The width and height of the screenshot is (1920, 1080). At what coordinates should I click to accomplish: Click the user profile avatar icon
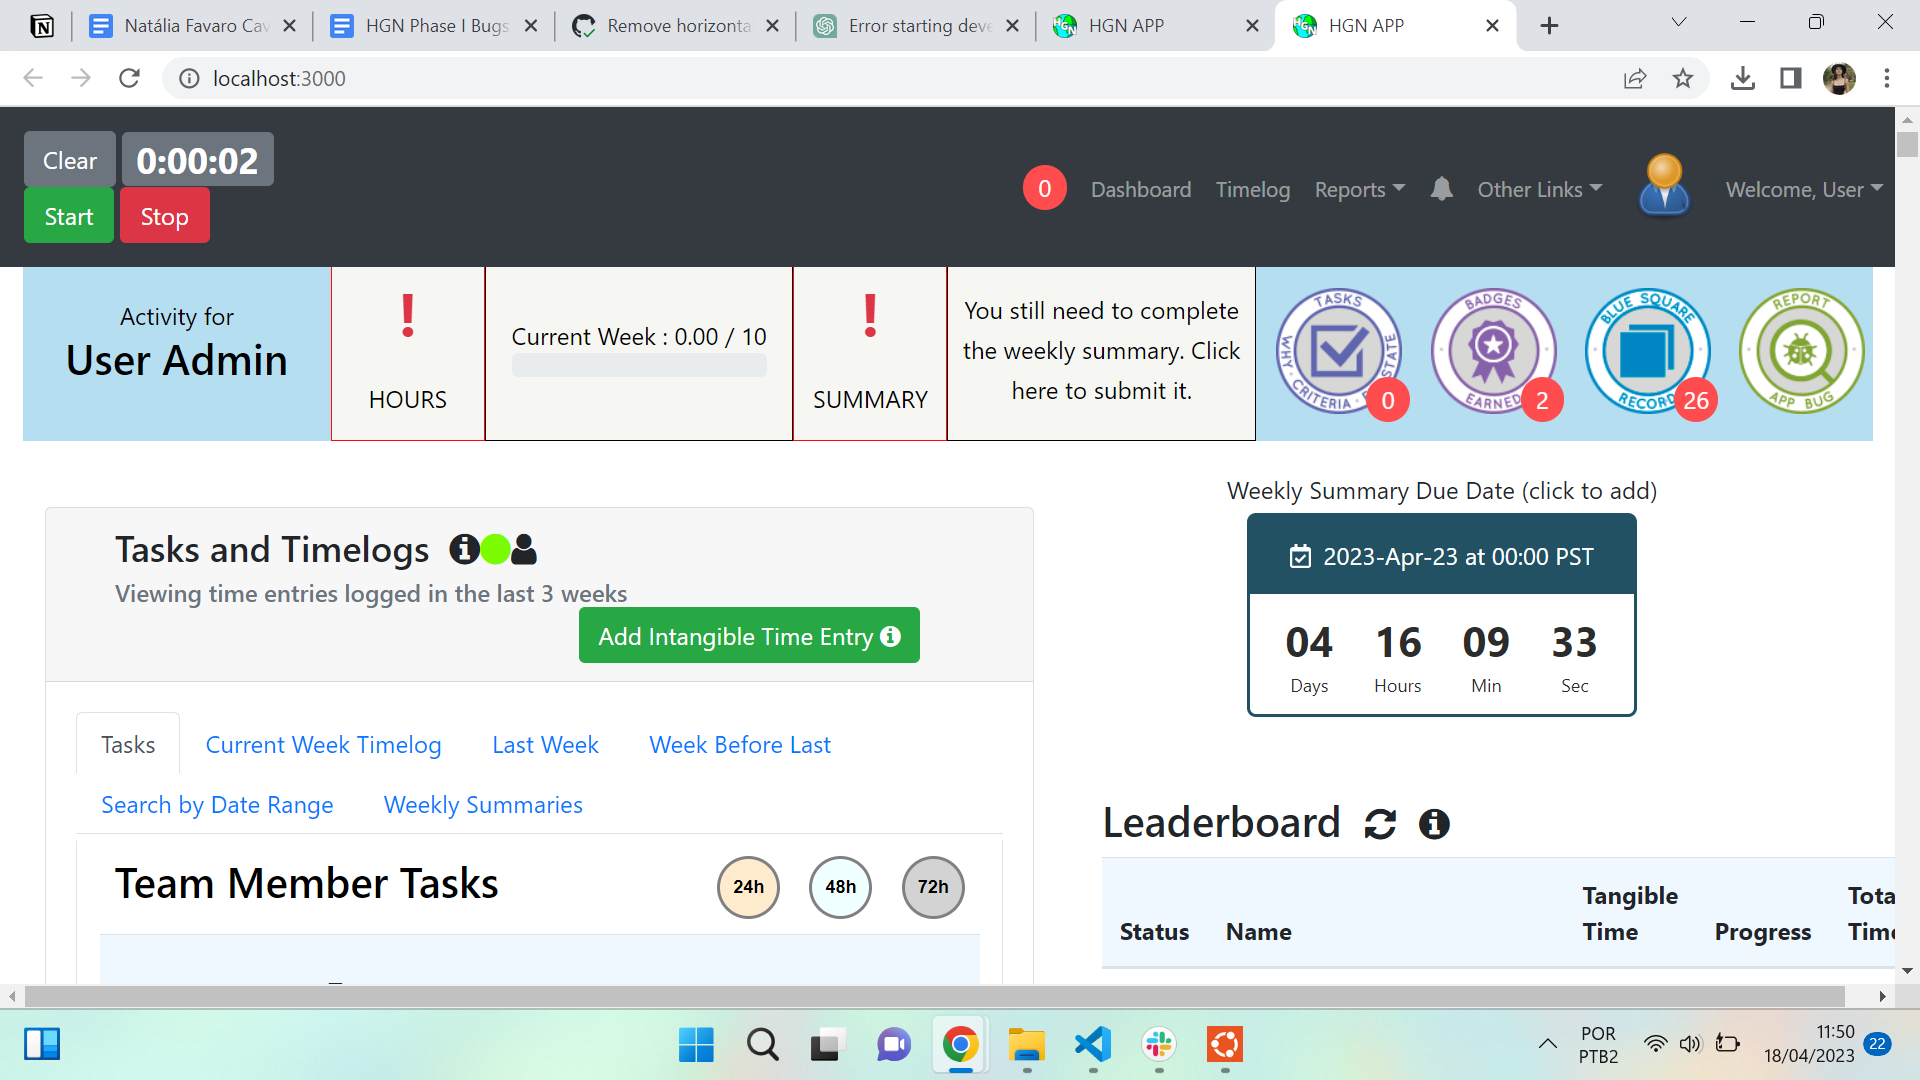(1664, 185)
